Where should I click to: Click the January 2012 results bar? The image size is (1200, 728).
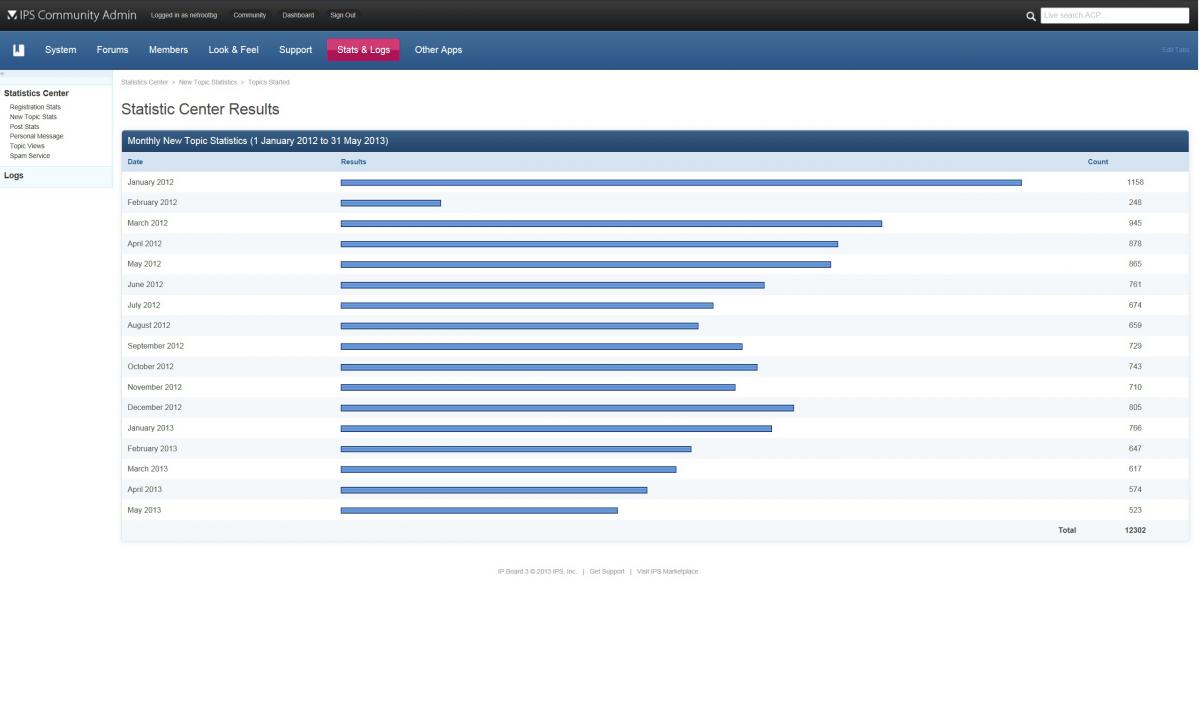click(680, 183)
